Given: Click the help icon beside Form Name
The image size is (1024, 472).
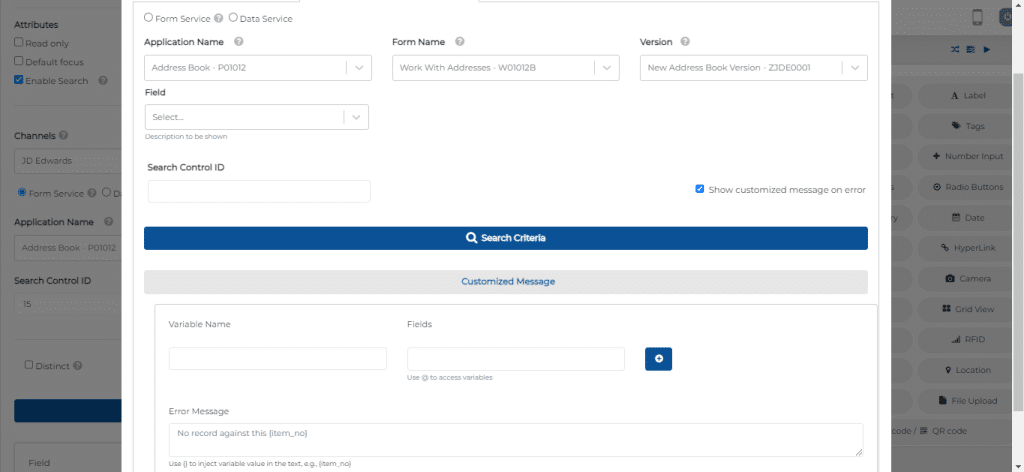Looking at the screenshot, I should [x=460, y=42].
